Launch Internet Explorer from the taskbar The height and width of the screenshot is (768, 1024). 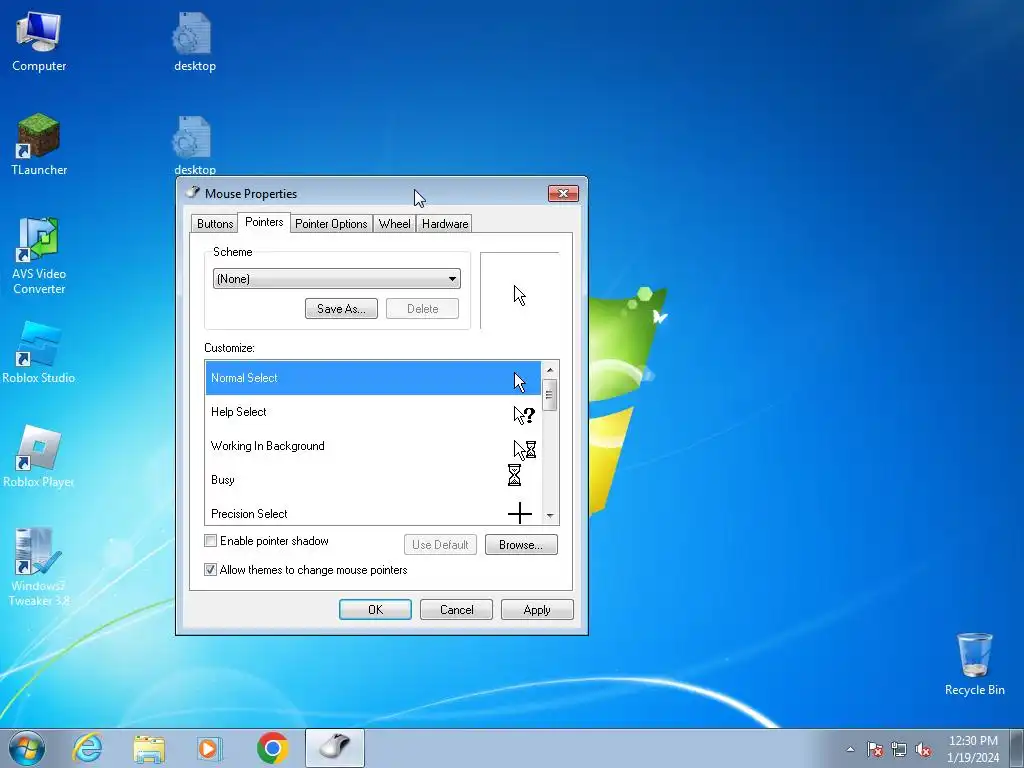click(x=88, y=748)
